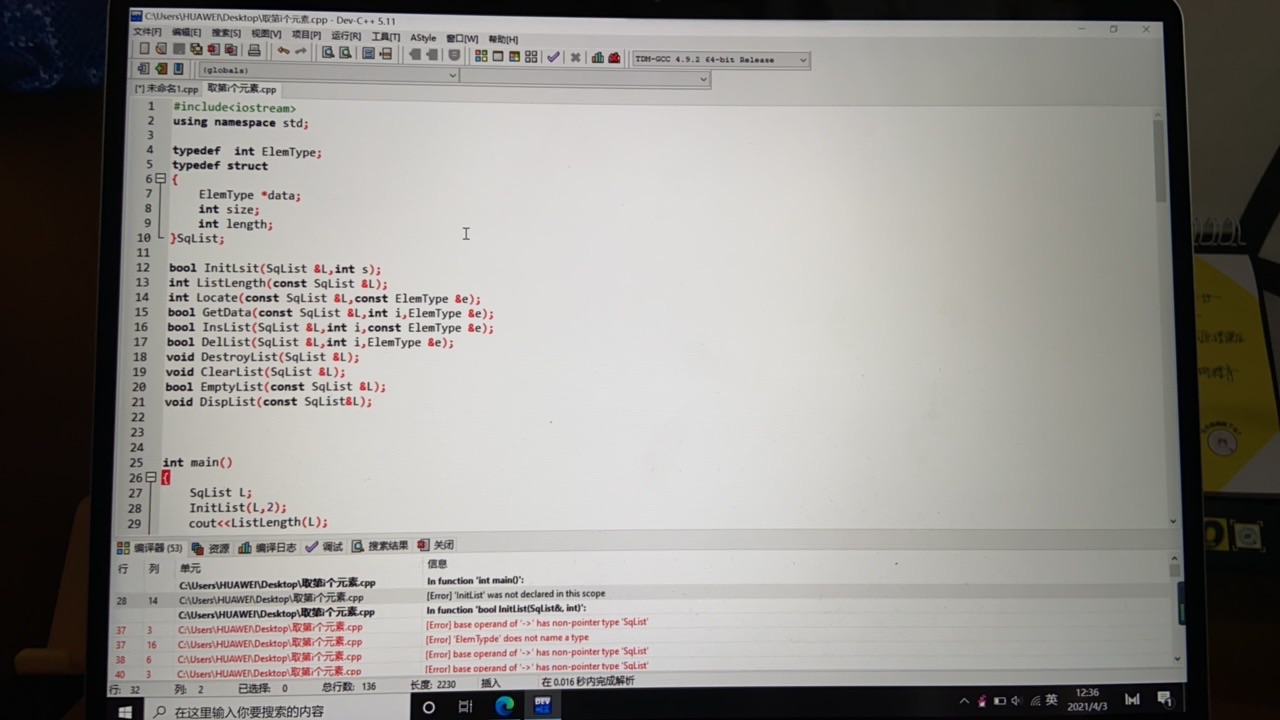This screenshot has width=1280, height=720.
Task: Click the editor vertical scrollbar thumb
Action: pyautogui.click(x=1159, y=160)
